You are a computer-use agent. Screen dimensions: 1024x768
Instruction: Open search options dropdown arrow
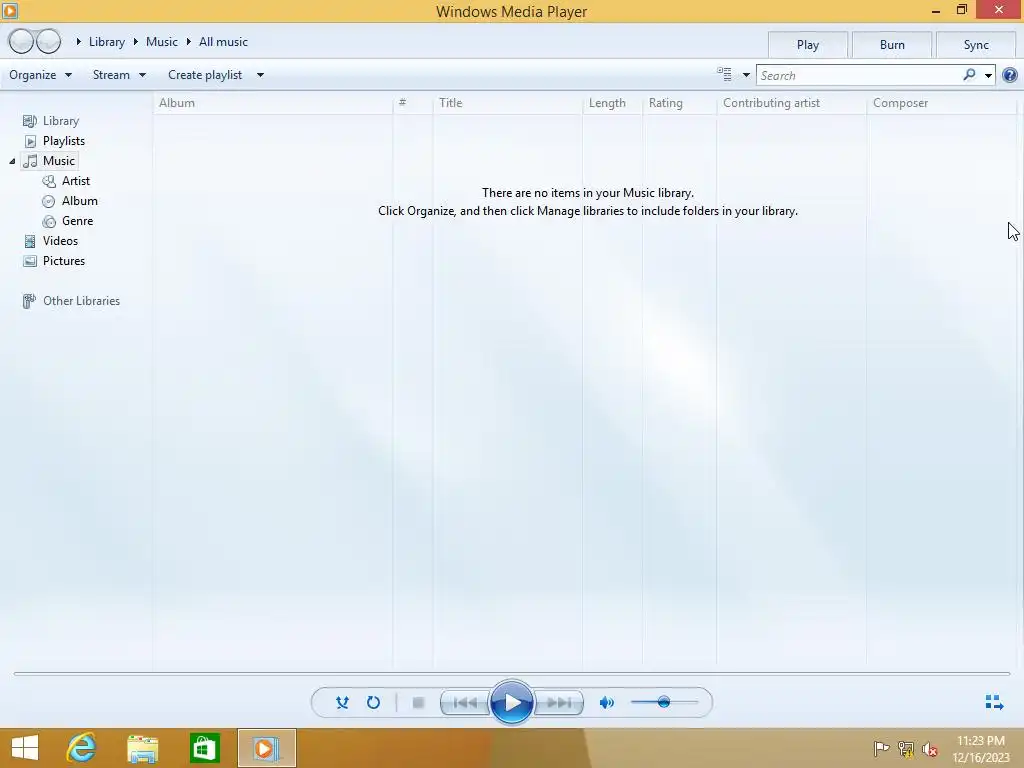(989, 76)
